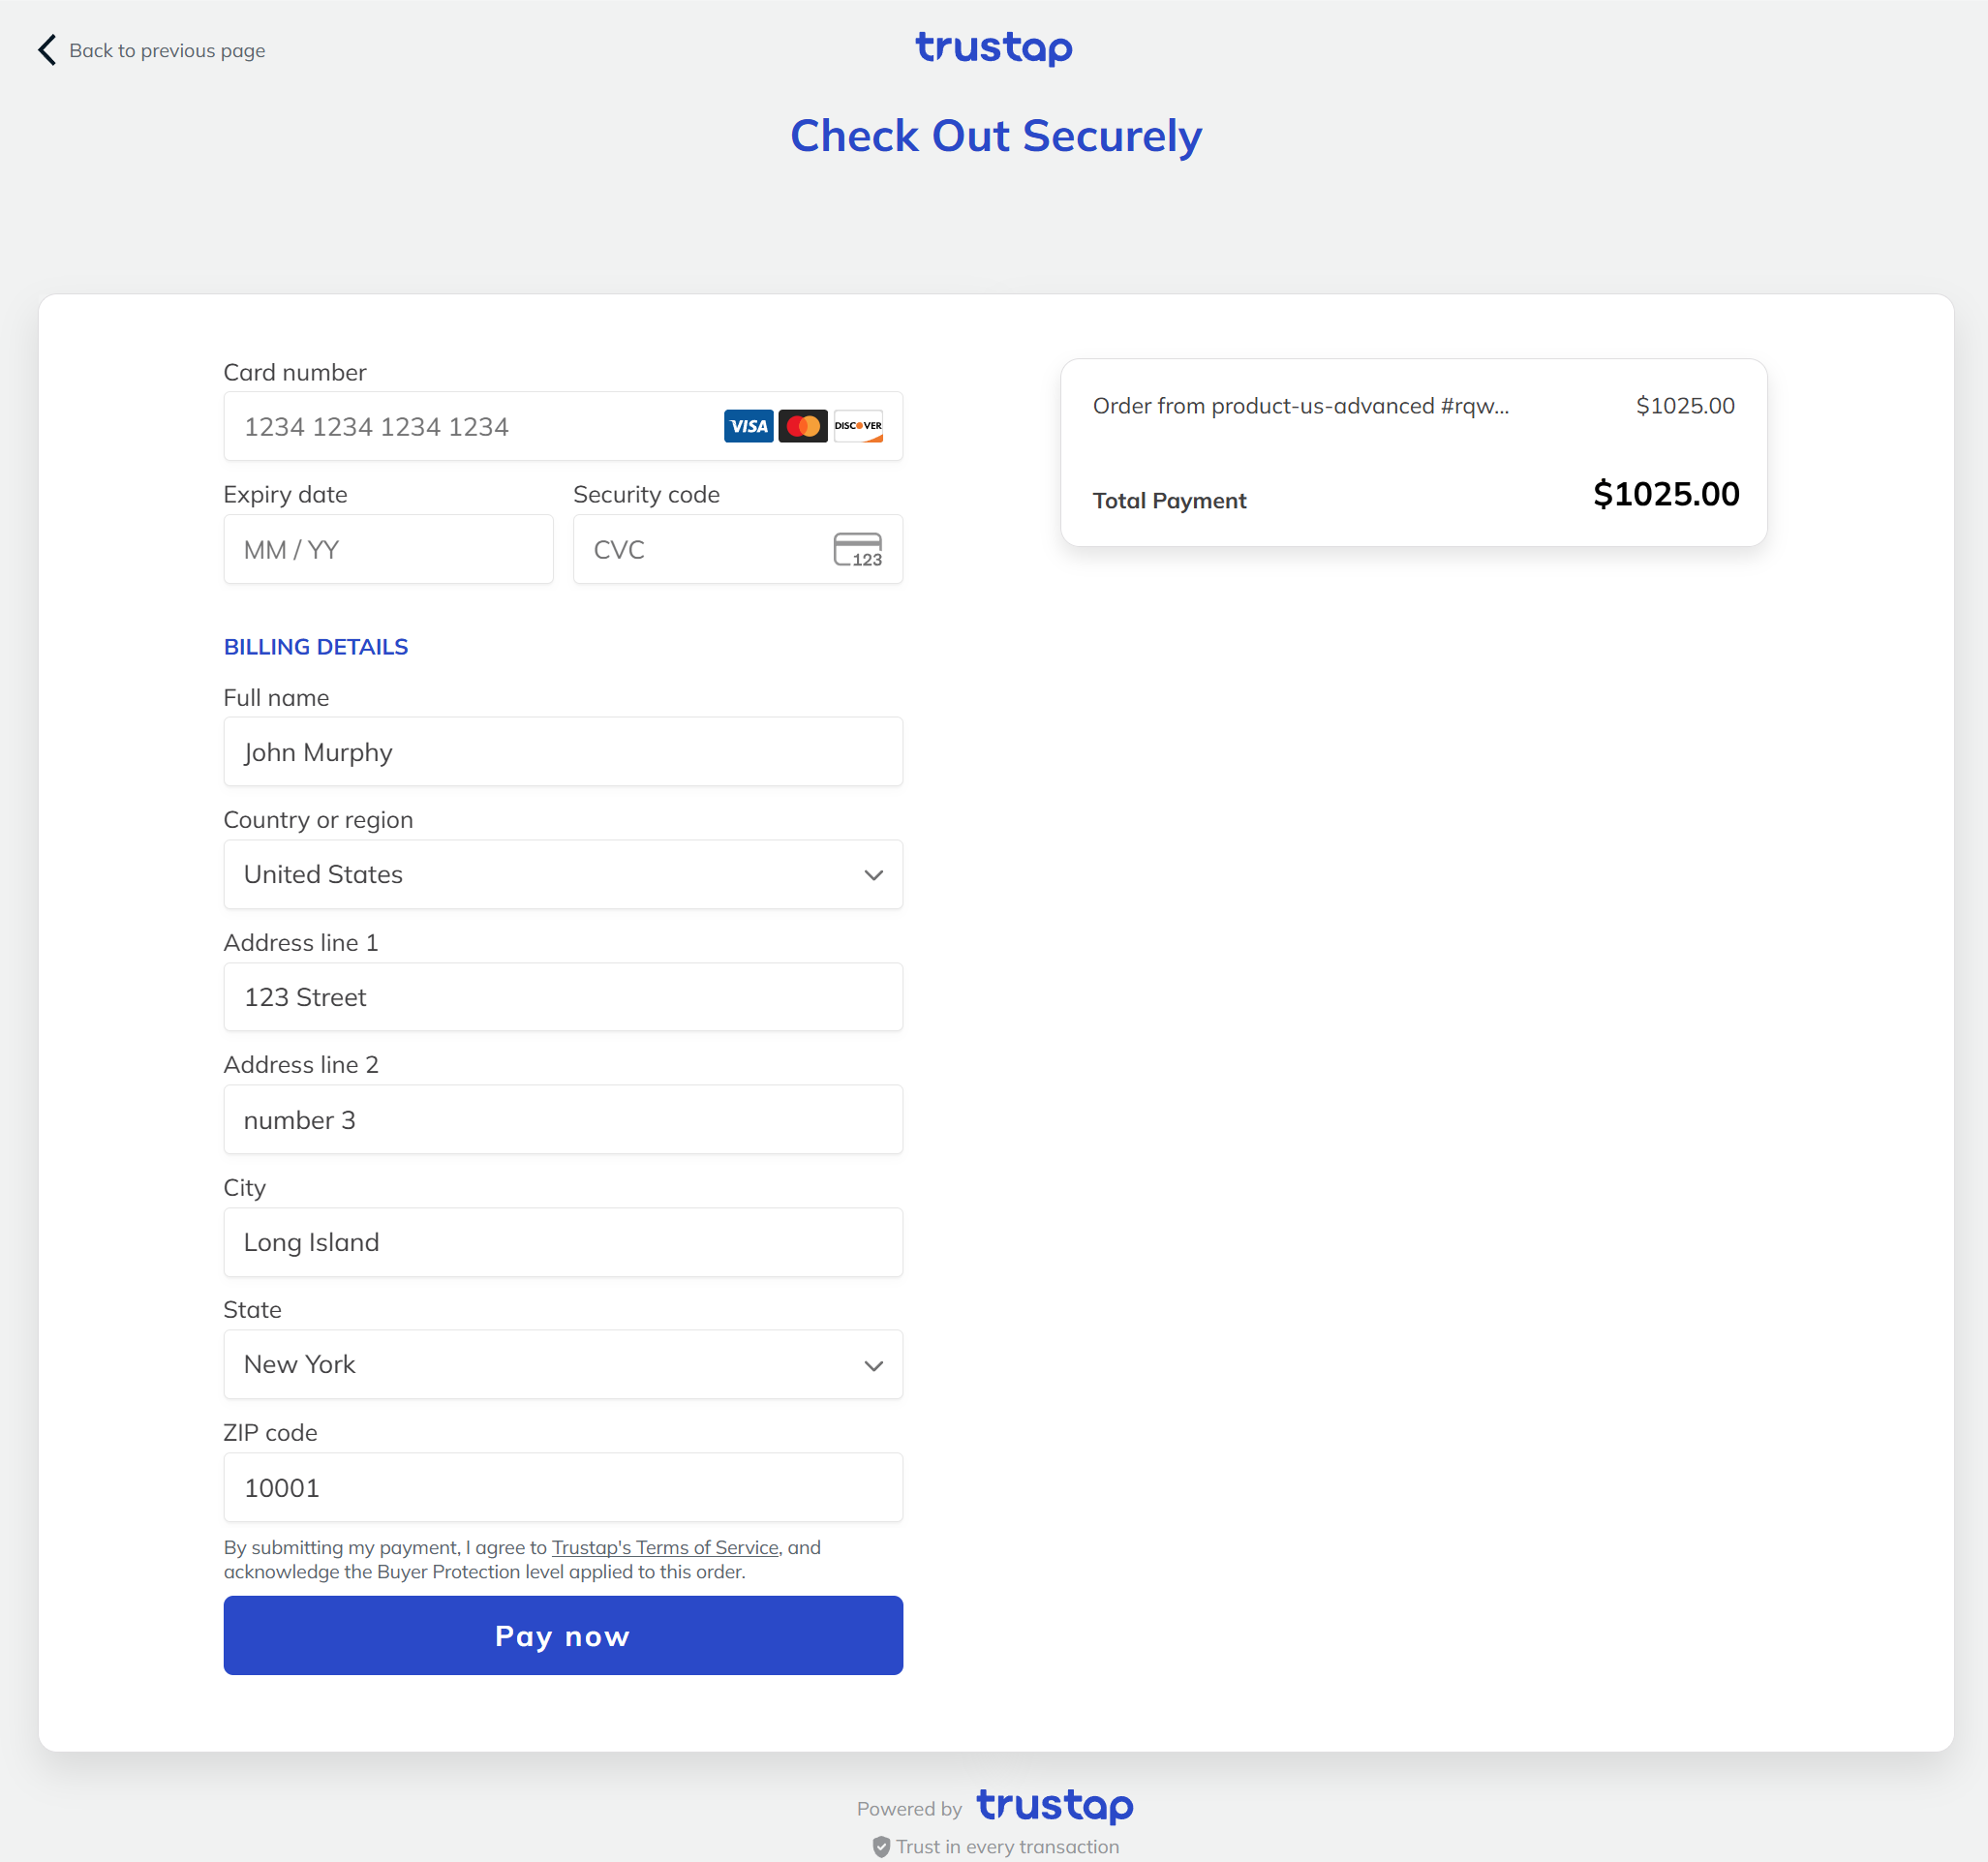Viewport: 1988px width, 1862px height.
Task: Click the Discover card icon
Action: (858, 426)
